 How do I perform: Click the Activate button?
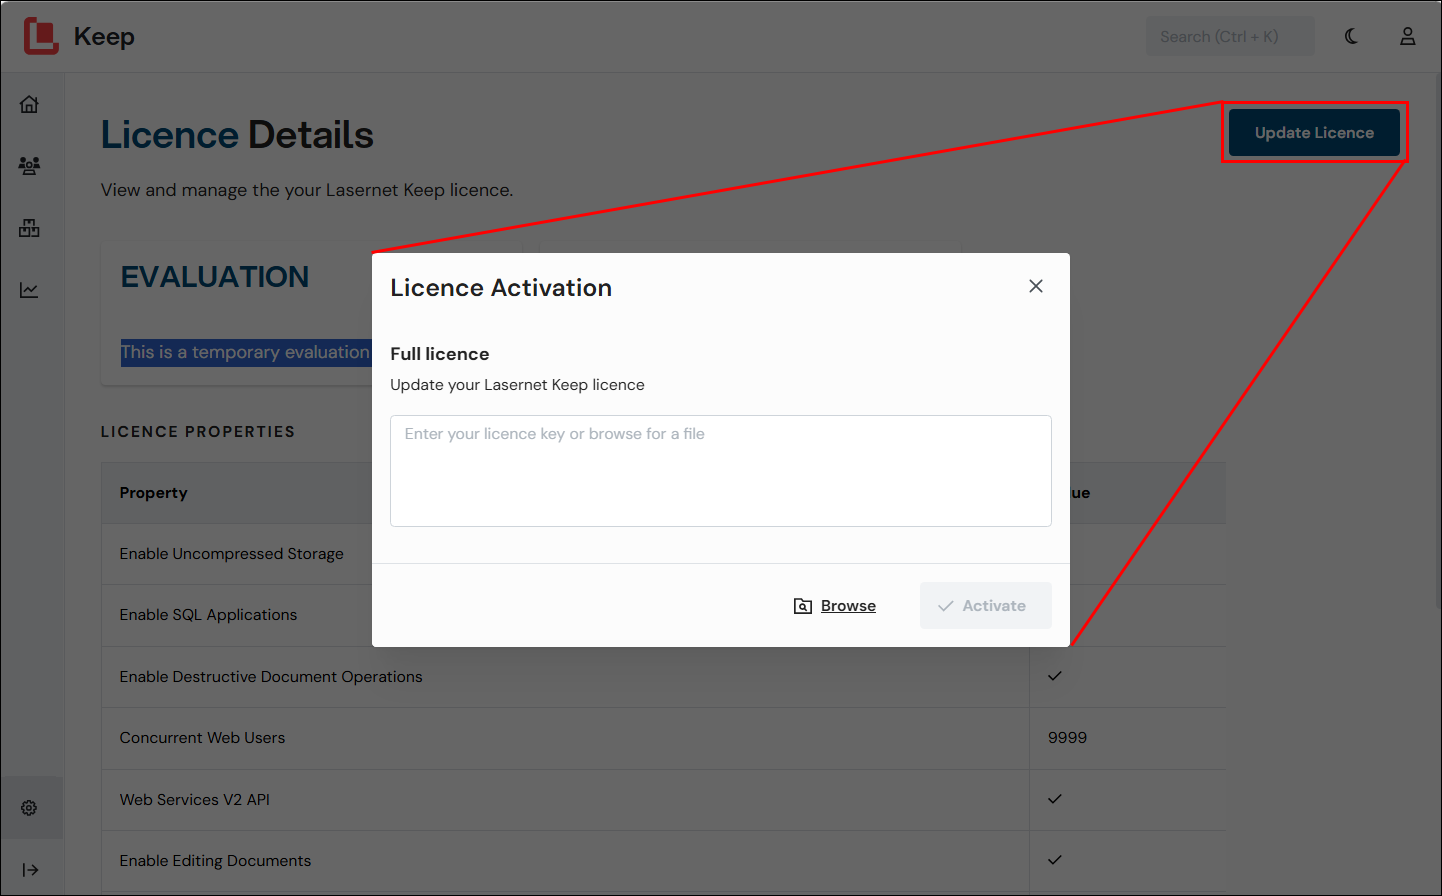[986, 606]
